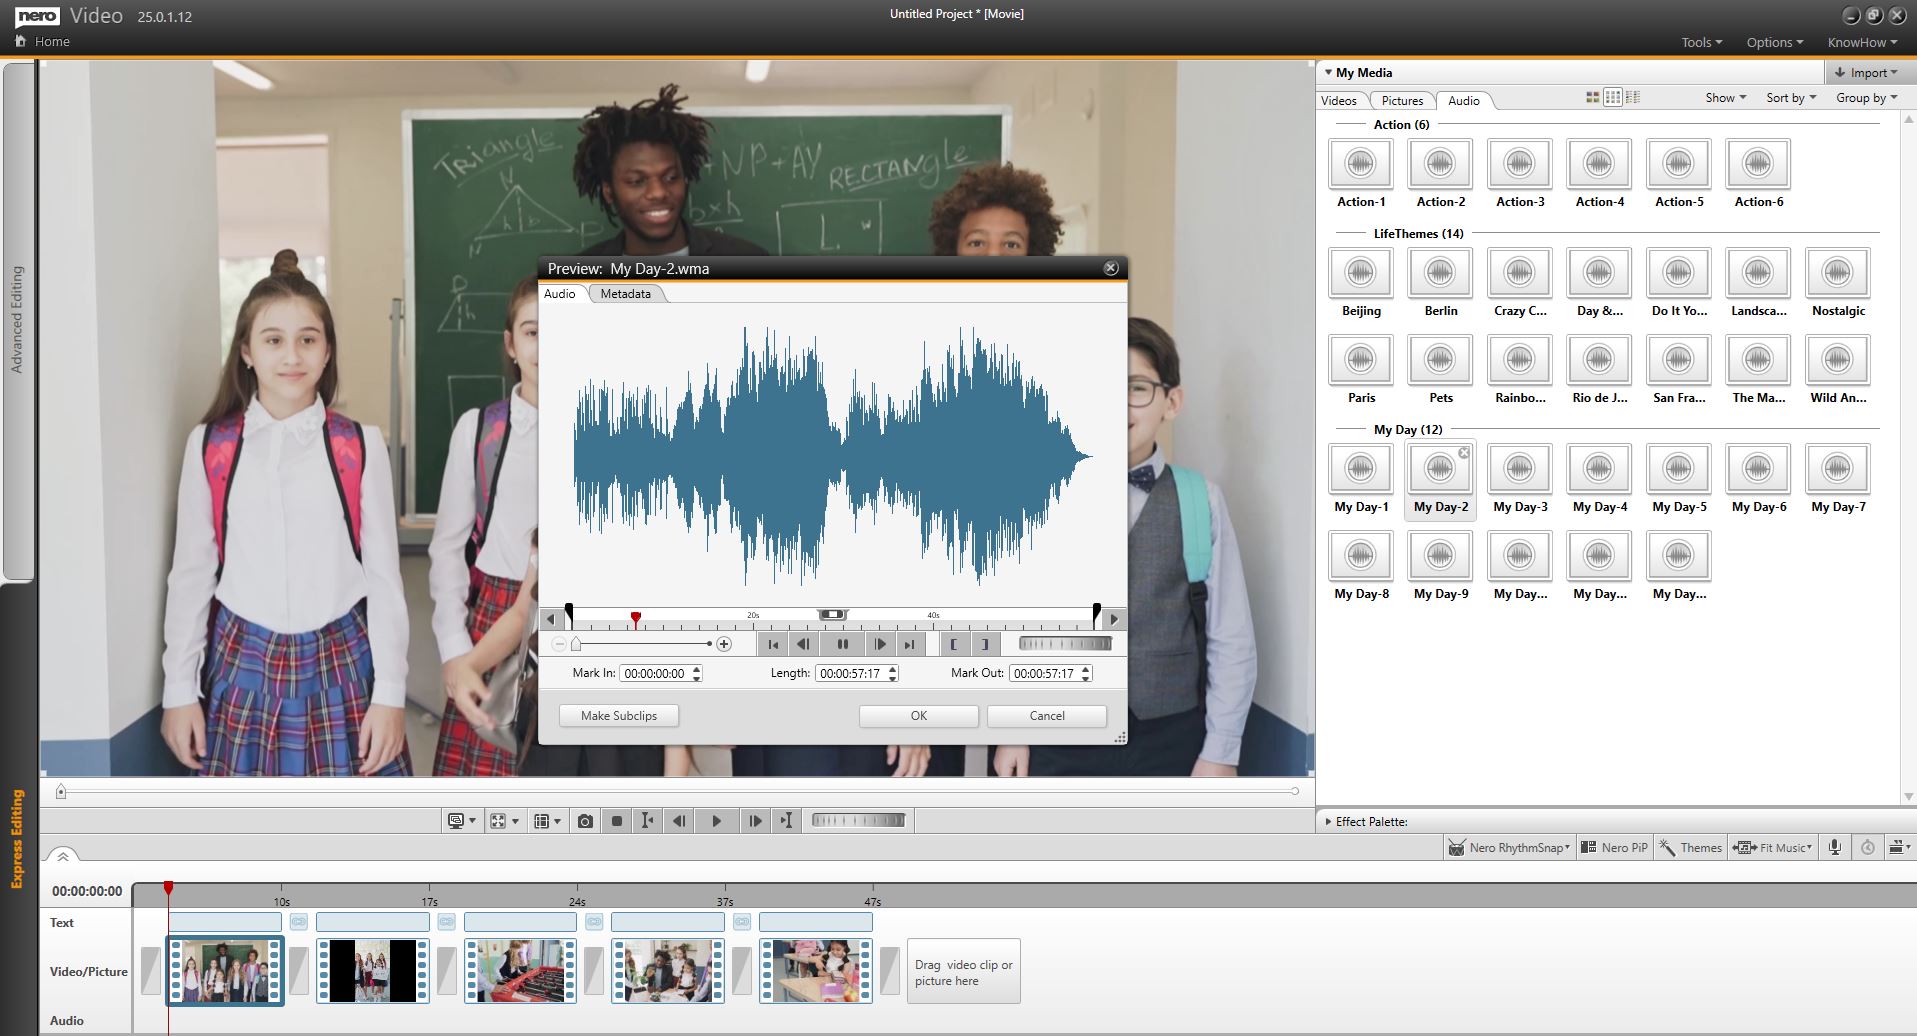Zoom in the preview timeline with plus
Viewport: 1917px width, 1036px height.
point(724,644)
